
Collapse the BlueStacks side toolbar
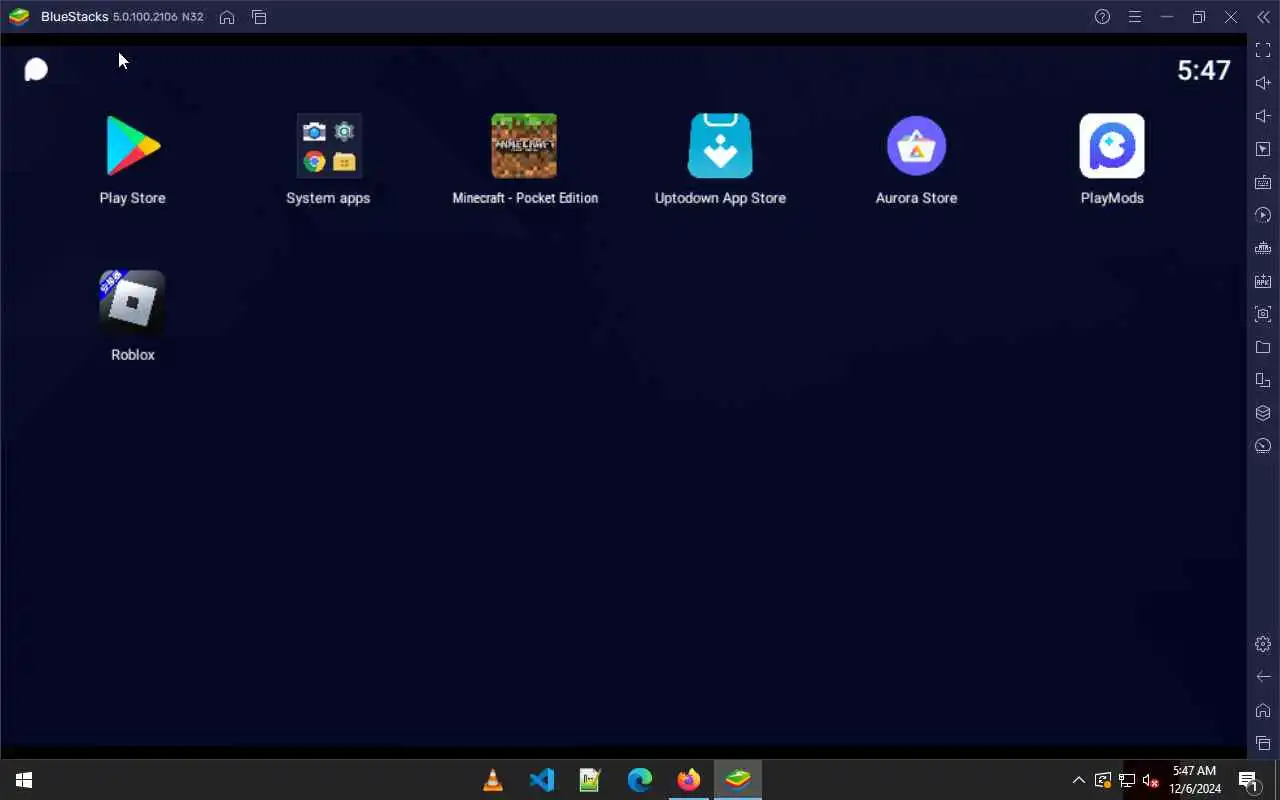pyautogui.click(x=1263, y=17)
